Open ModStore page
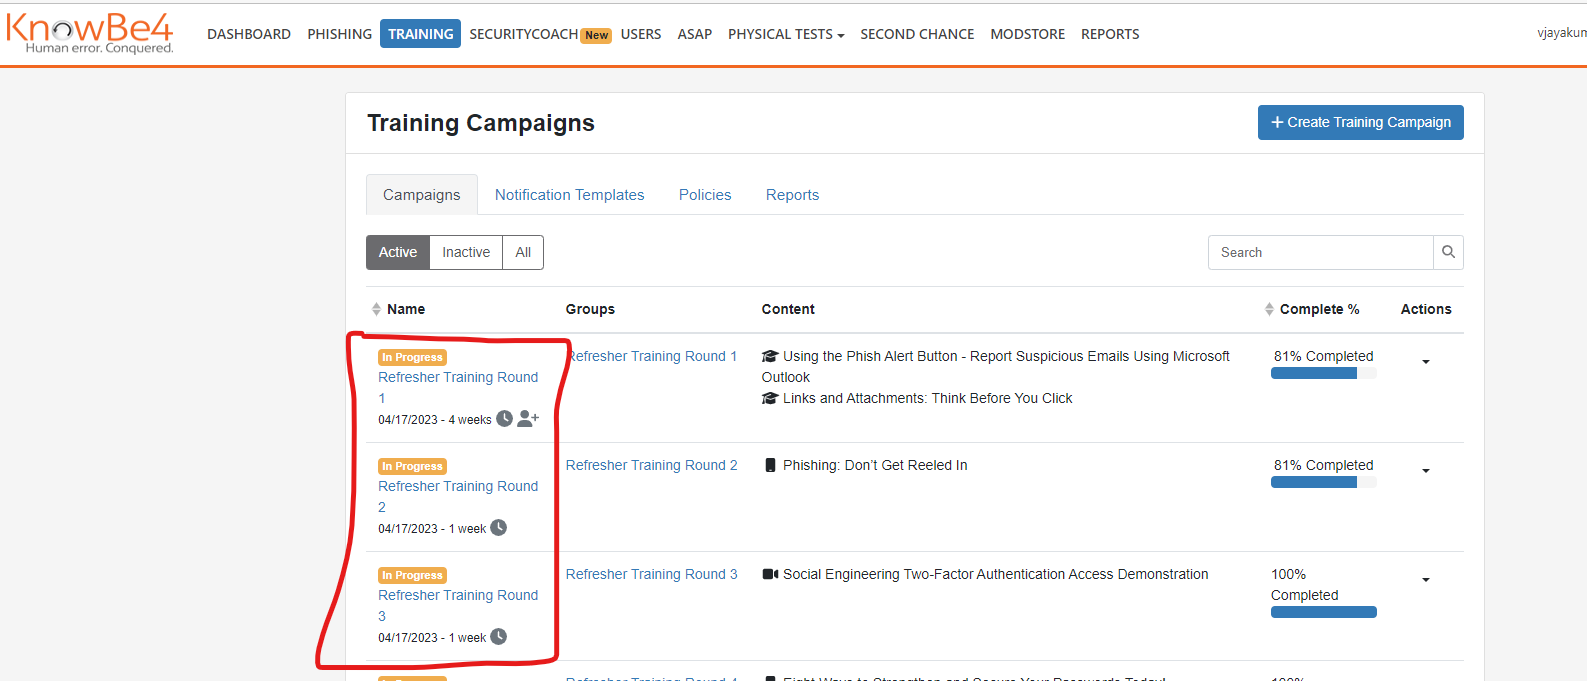 1028,34
